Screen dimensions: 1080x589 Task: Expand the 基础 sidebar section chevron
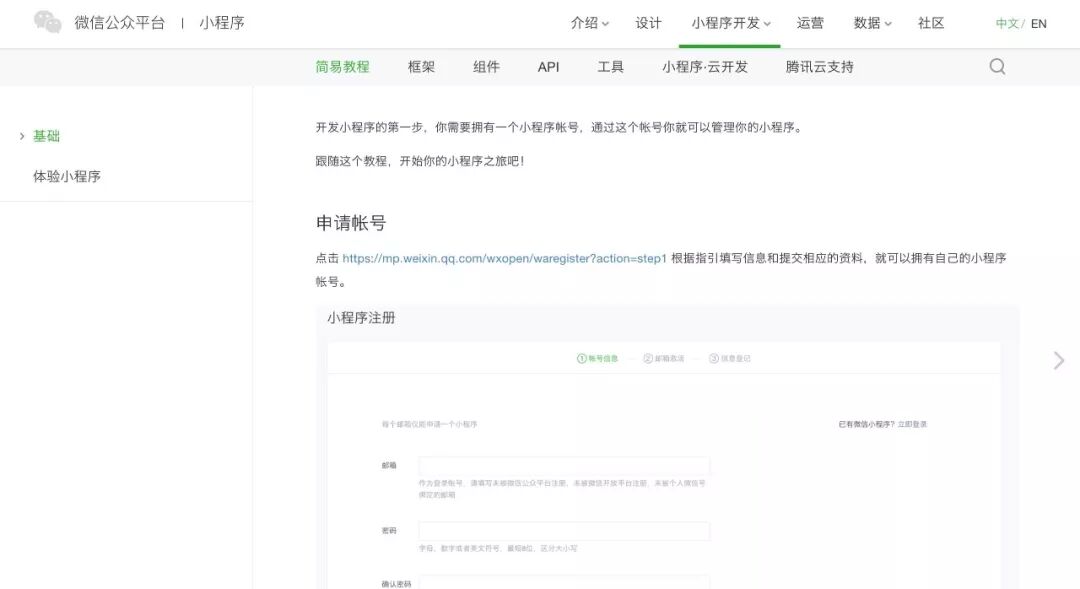22,136
